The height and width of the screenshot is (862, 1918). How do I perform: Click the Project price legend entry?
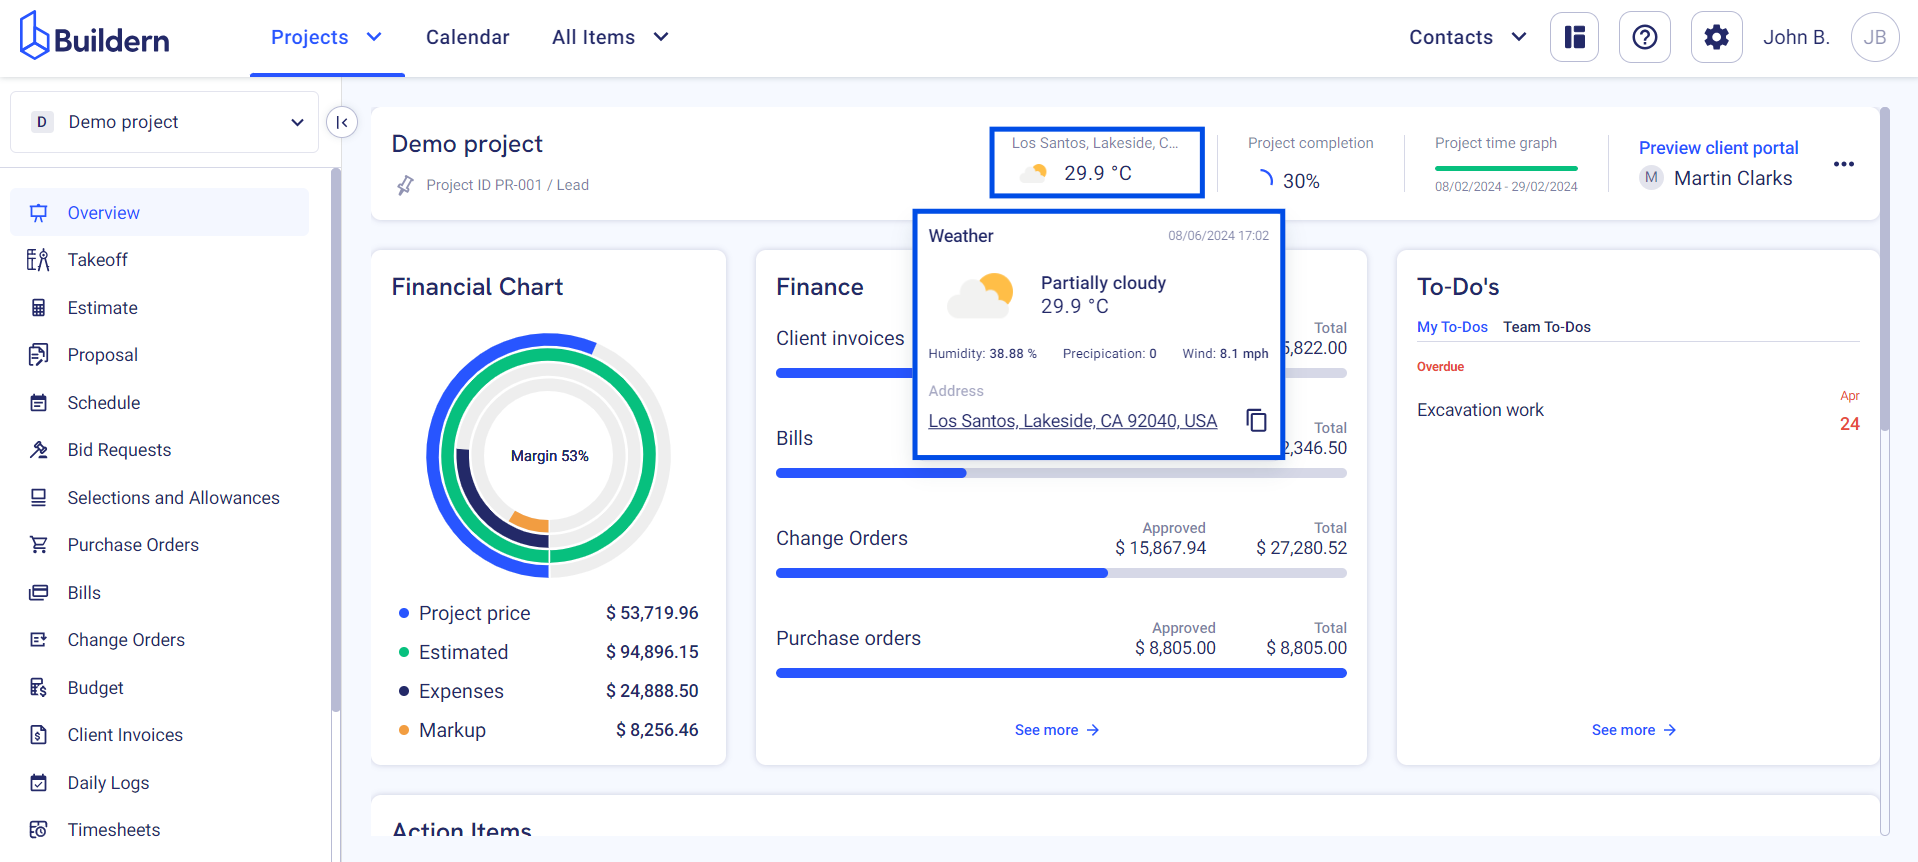click(x=548, y=613)
